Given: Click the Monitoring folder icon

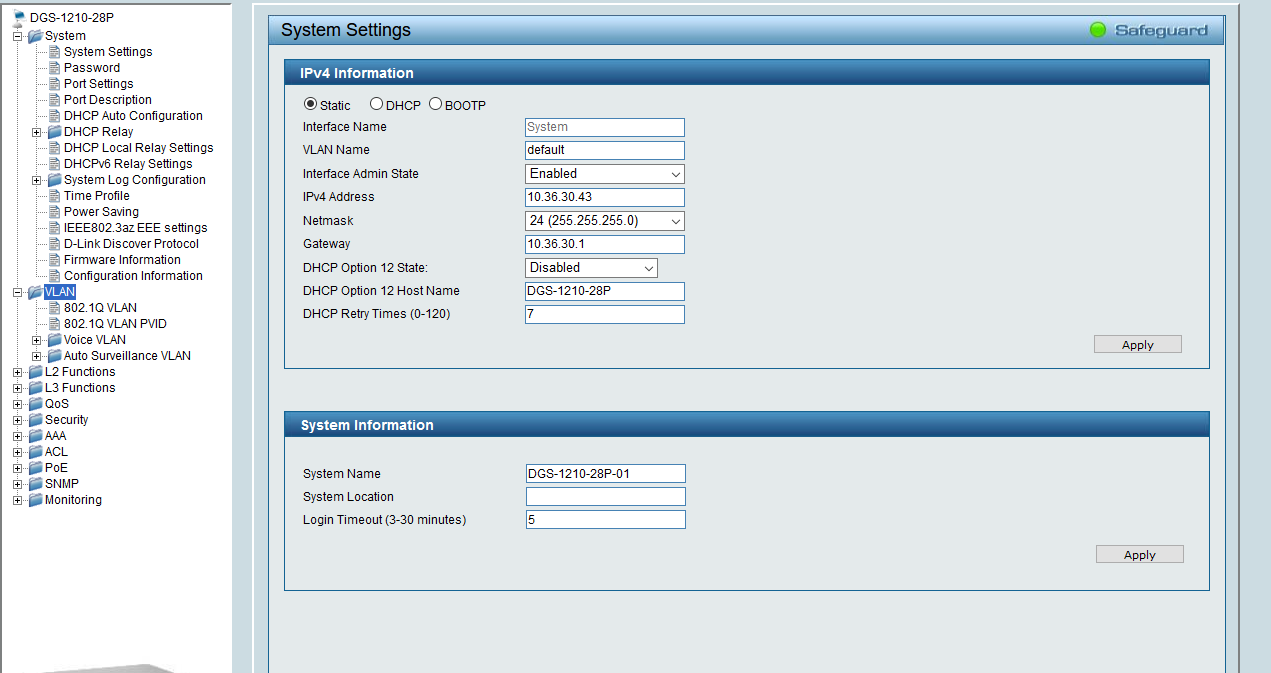Looking at the screenshot, I should pyautogui.click(x=35, y=500).
